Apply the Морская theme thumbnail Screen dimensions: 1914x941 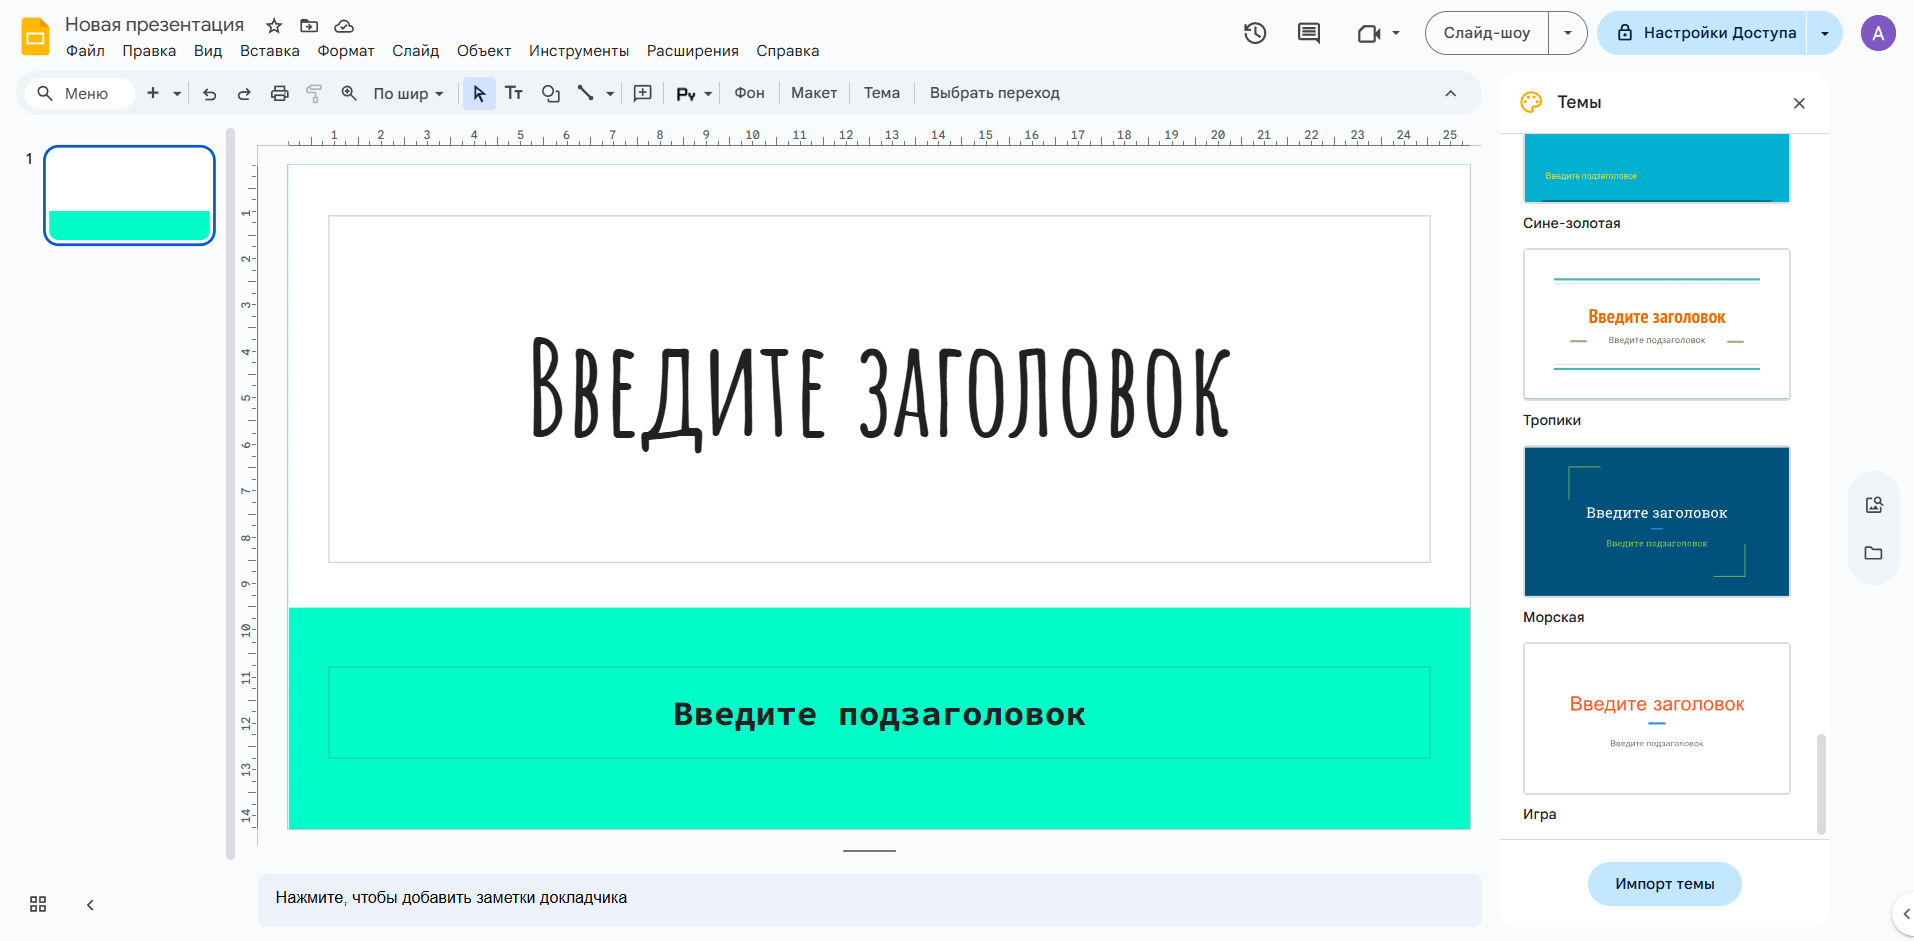coord(1656,521)
